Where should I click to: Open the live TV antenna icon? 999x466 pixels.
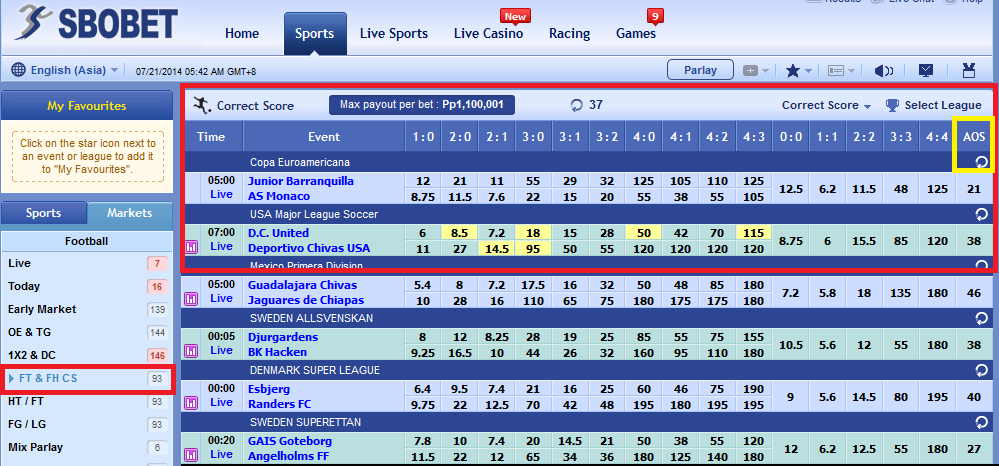point(969,70)
